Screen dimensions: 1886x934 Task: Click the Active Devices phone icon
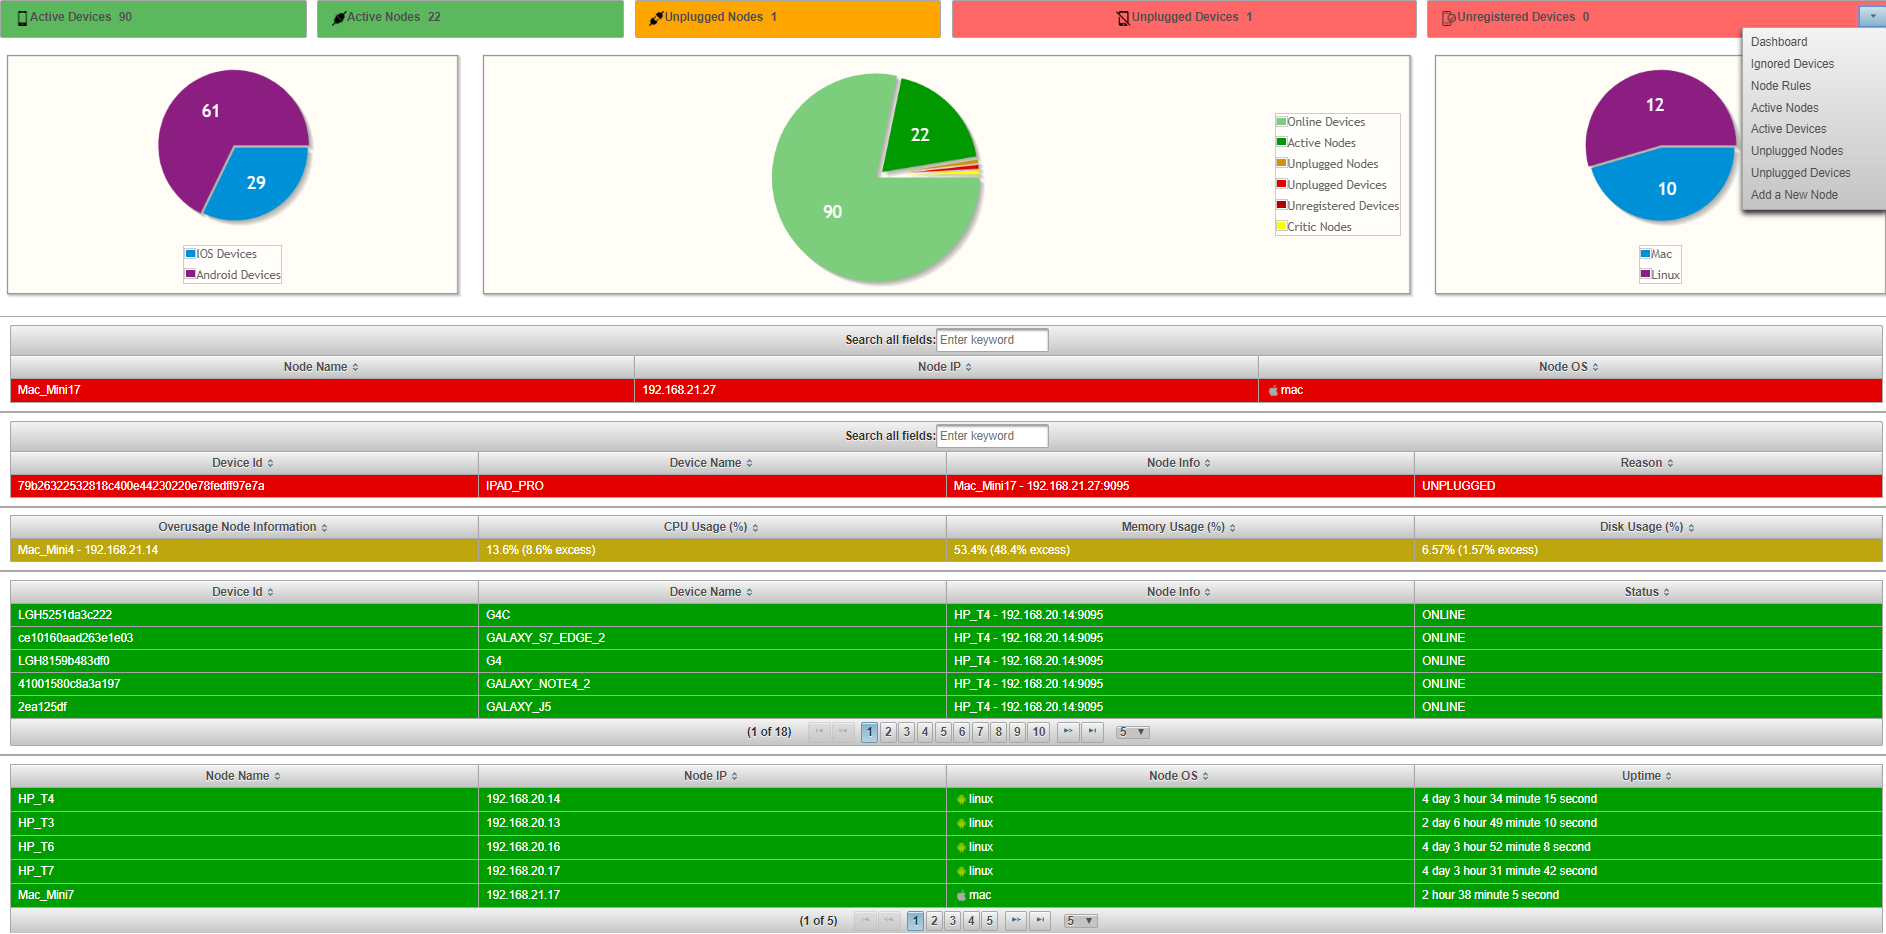pyautogui.click(x=22, y=18)
